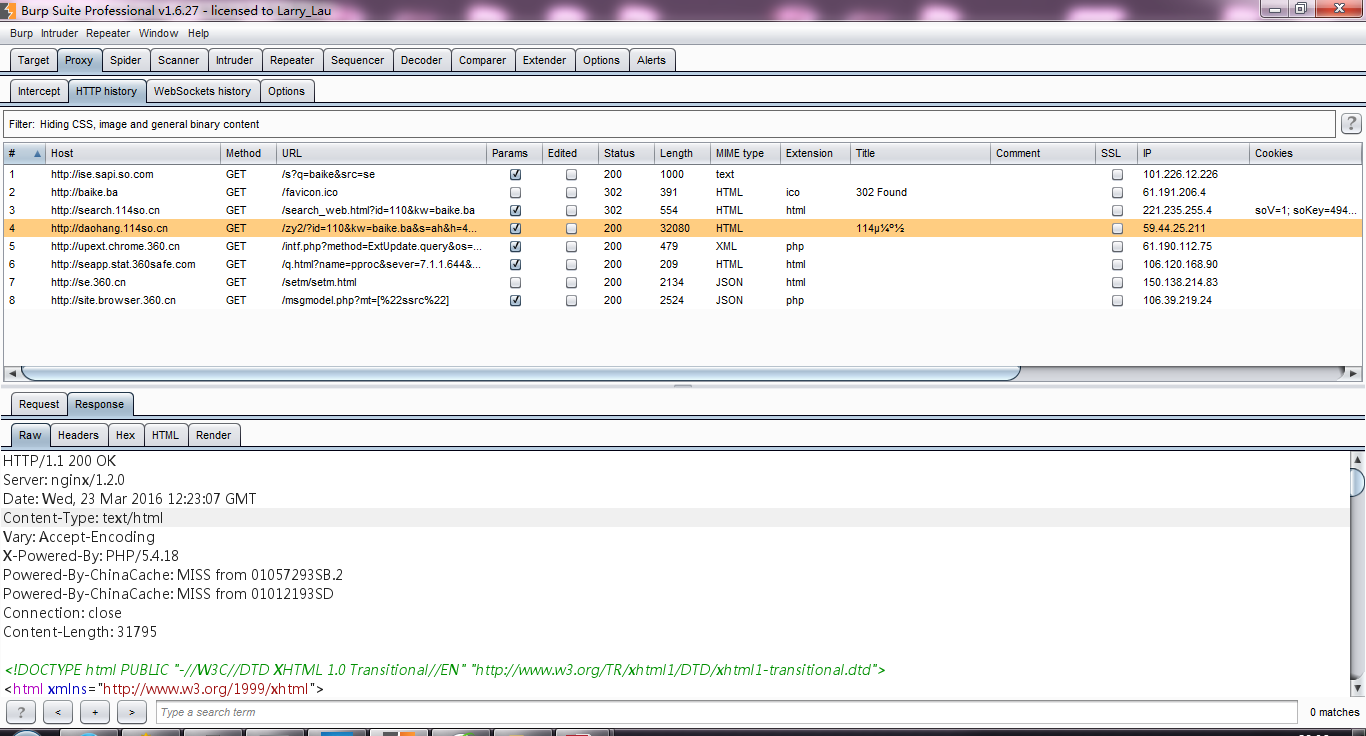Click the filter help question mark icon
1366x736 pixels.
(x=1351, y=124)
